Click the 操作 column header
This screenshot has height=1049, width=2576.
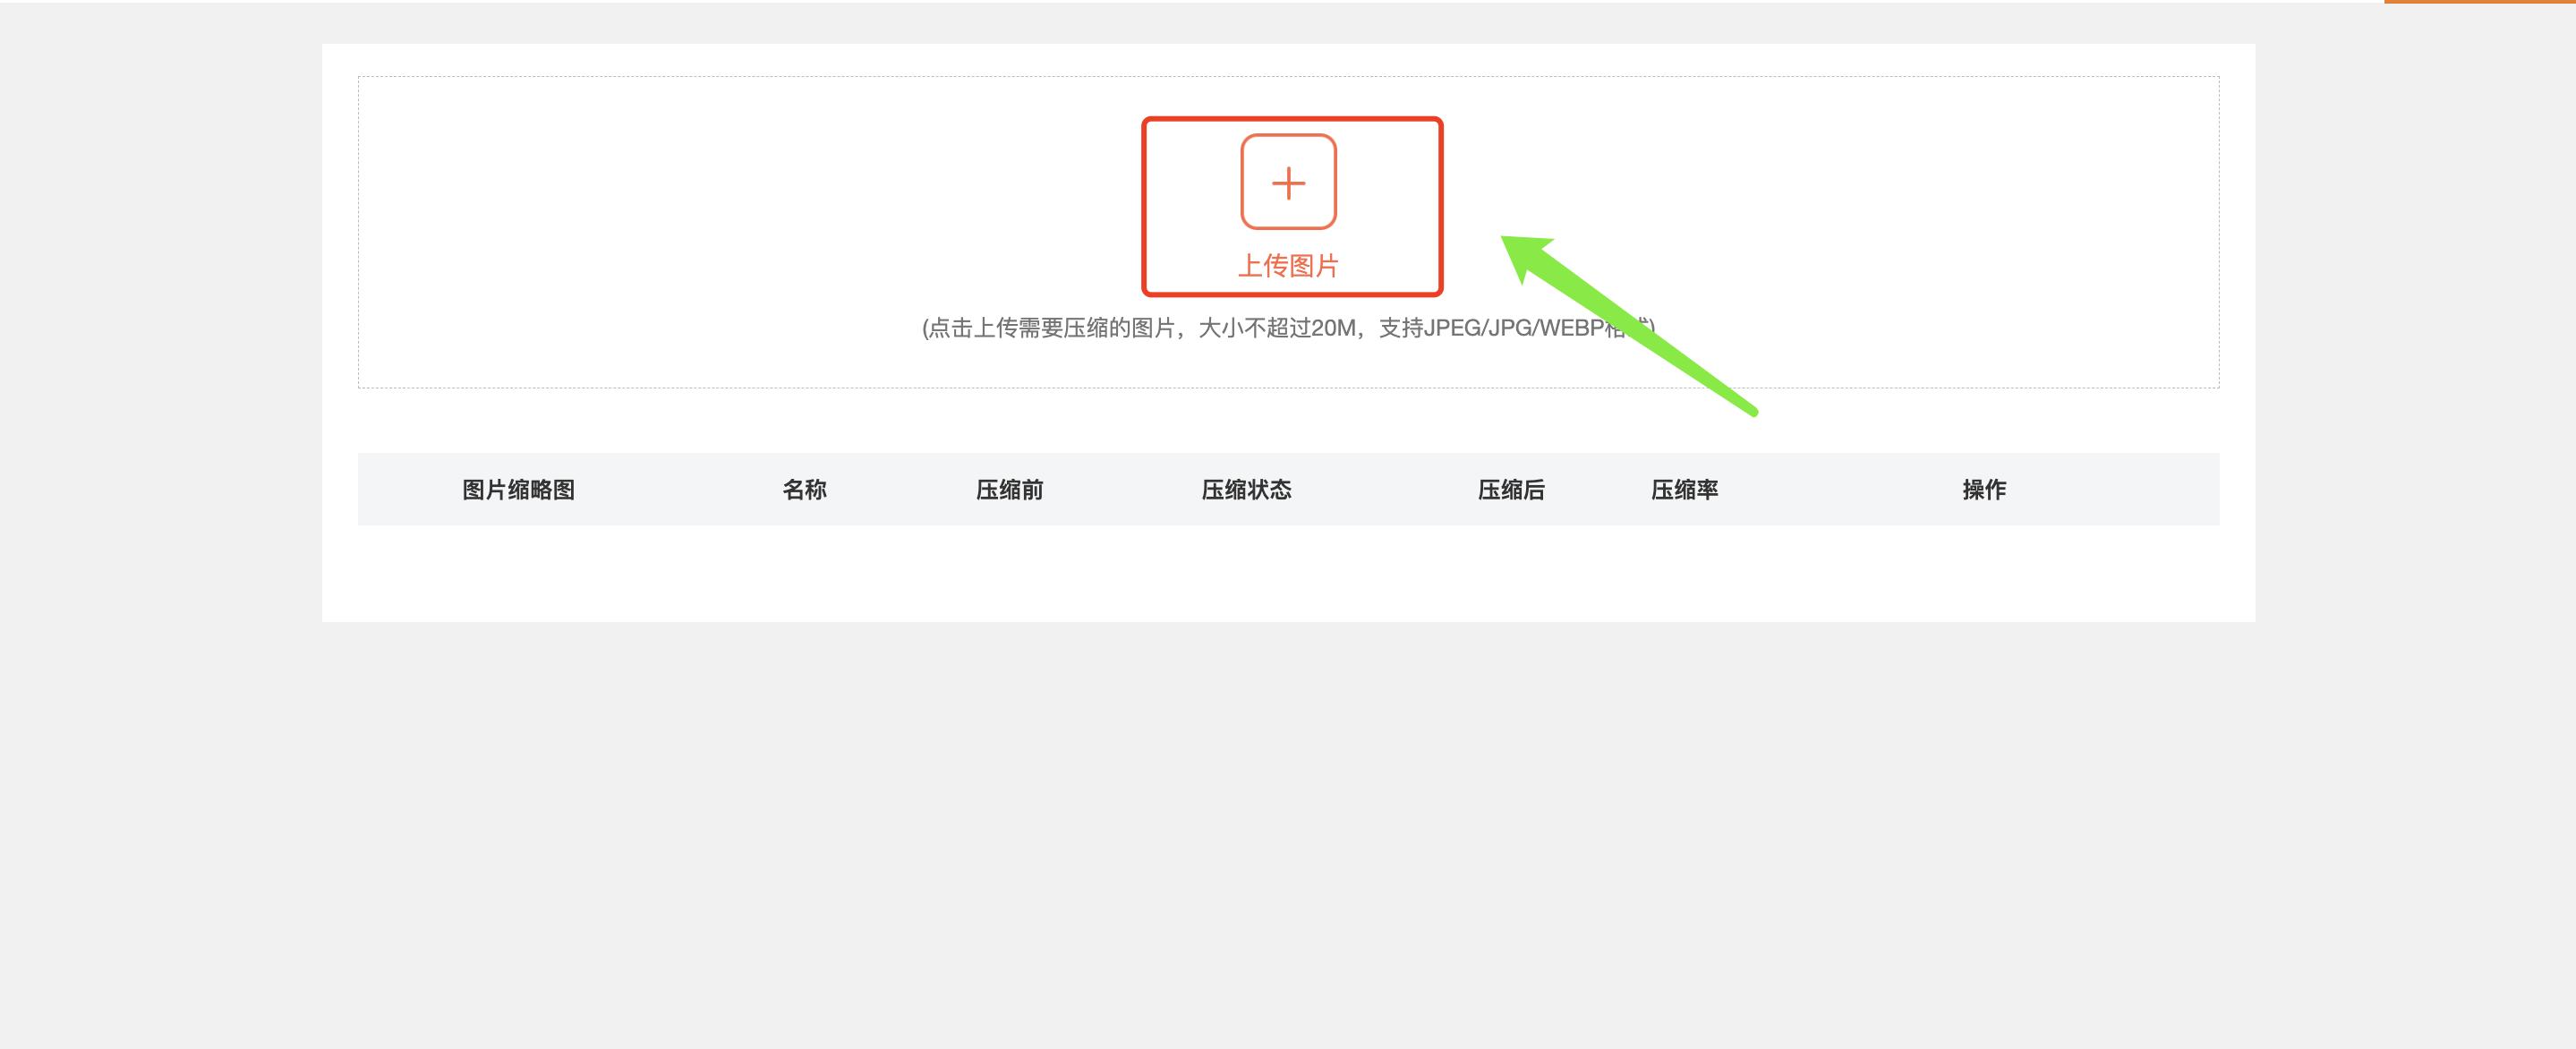pos(1985,489)
